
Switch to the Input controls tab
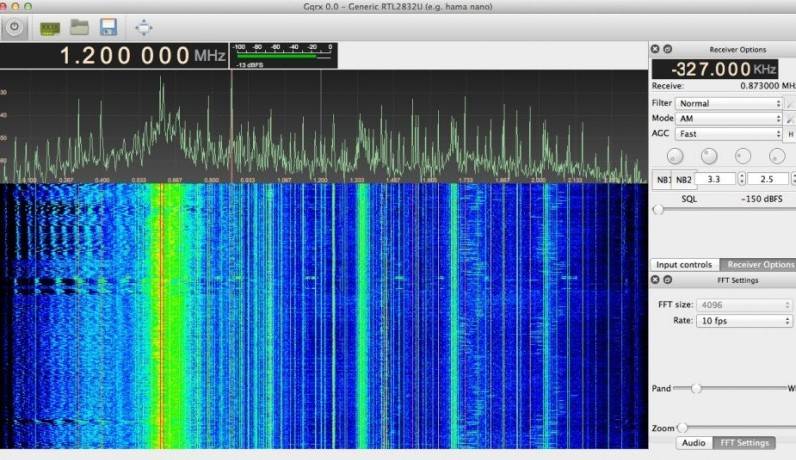pos(684,265)
